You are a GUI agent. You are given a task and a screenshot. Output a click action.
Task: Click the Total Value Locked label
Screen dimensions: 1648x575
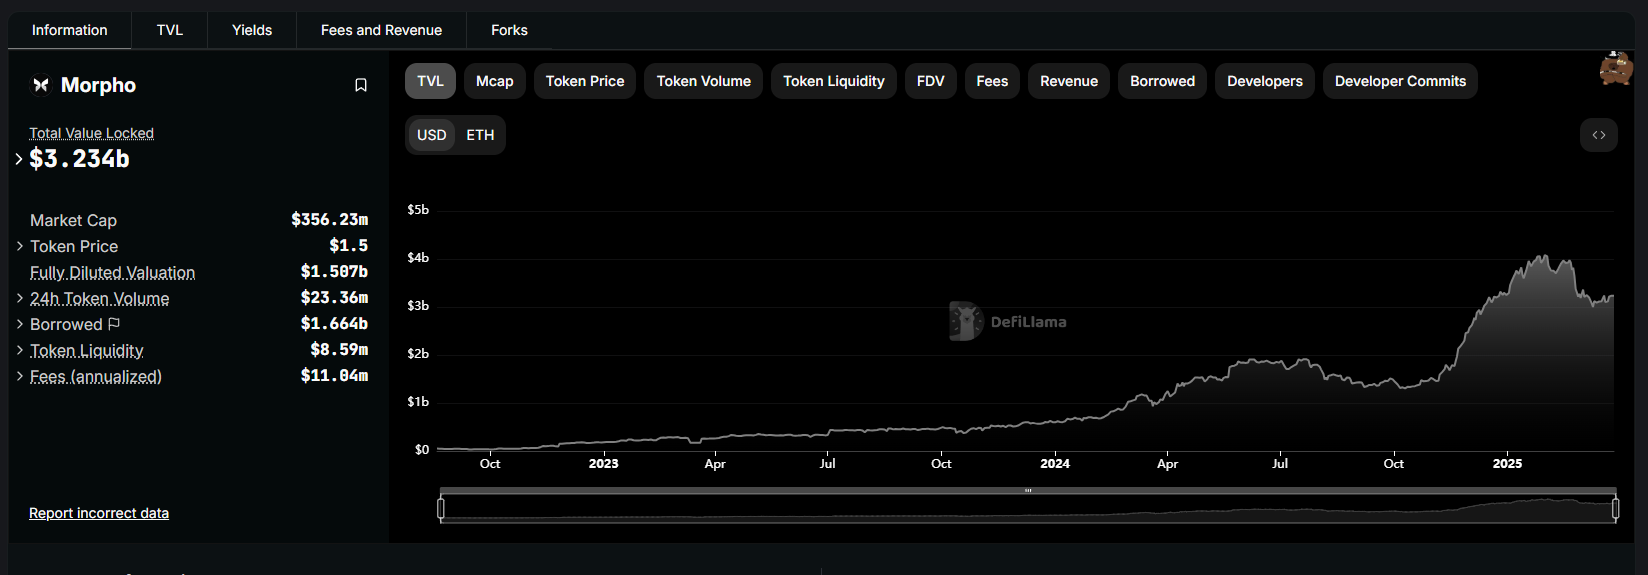tap(91, 133)
